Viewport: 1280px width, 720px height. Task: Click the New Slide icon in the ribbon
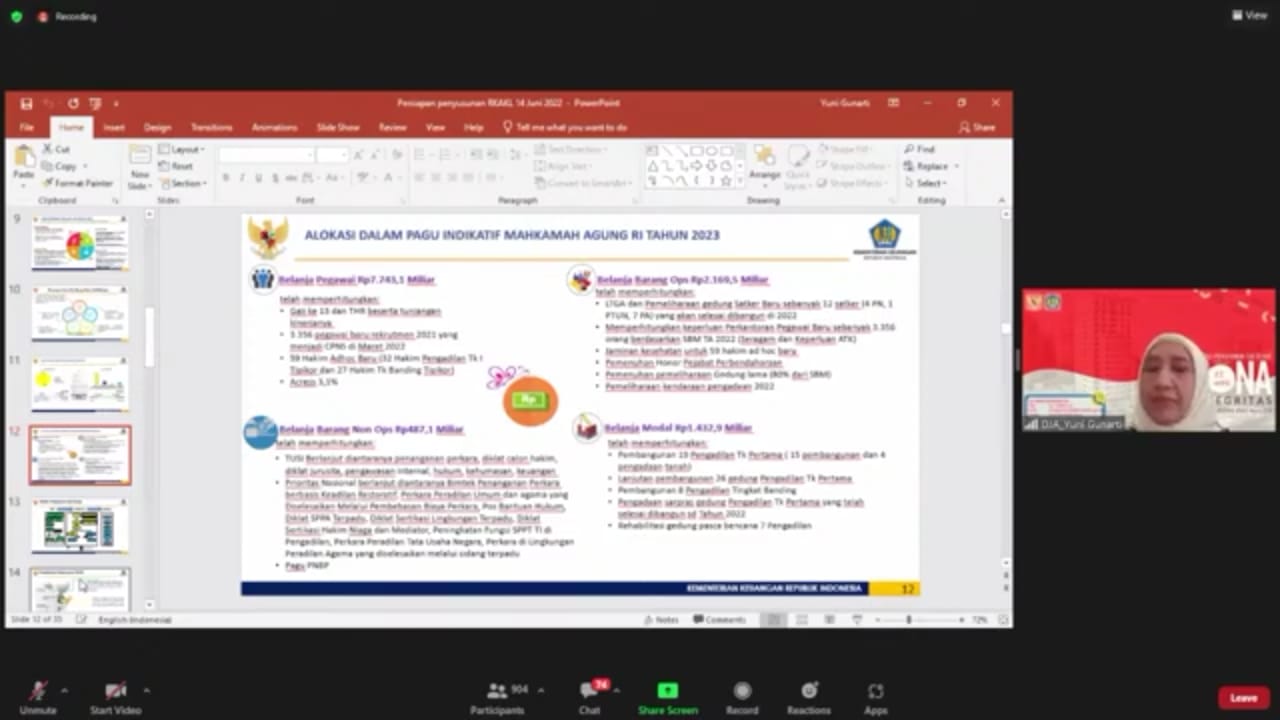(x=140, y=160)
